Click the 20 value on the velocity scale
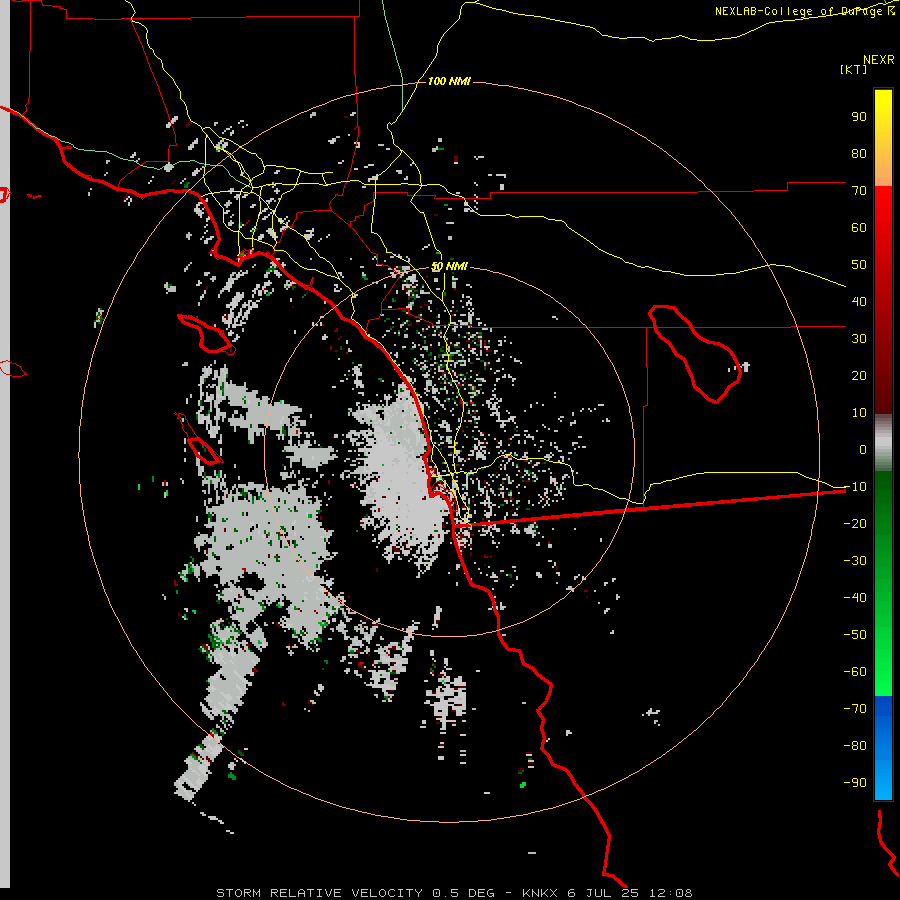The width and height of the screenshot is (900, 900). click(x=859, y=375)
